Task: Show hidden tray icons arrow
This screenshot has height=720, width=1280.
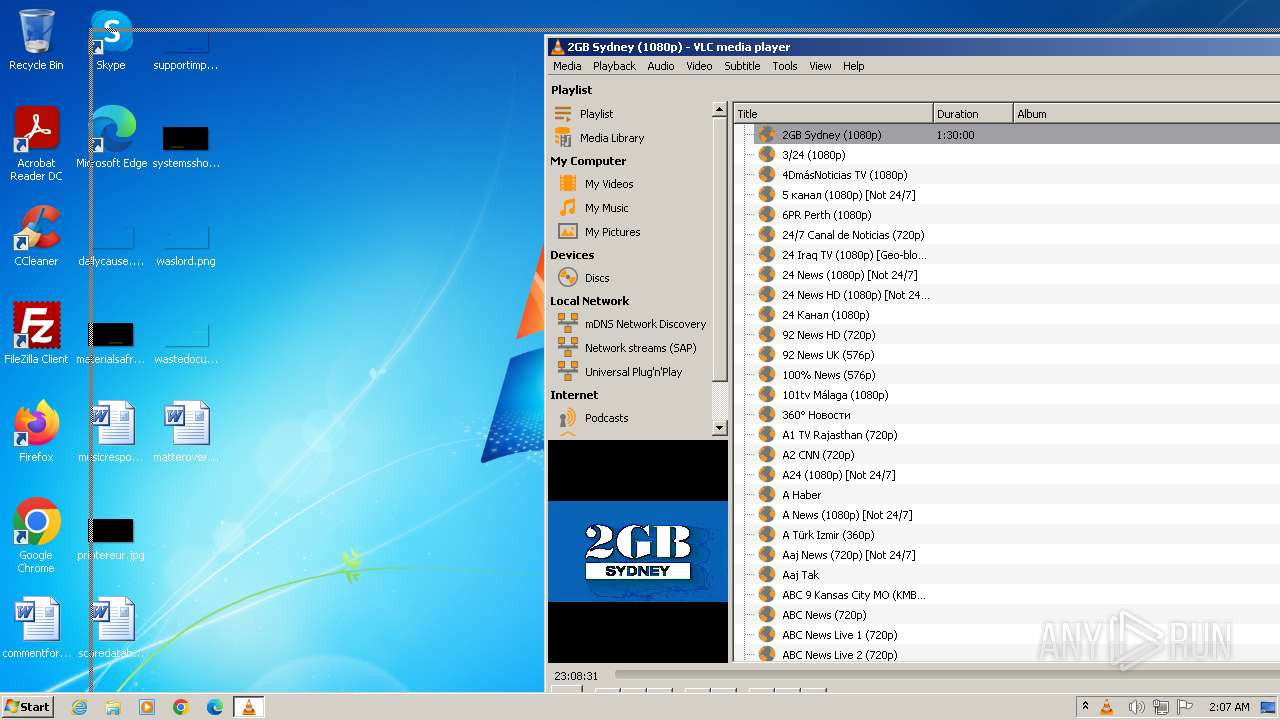Action: pyautogui.click(x=1085, y=707)
